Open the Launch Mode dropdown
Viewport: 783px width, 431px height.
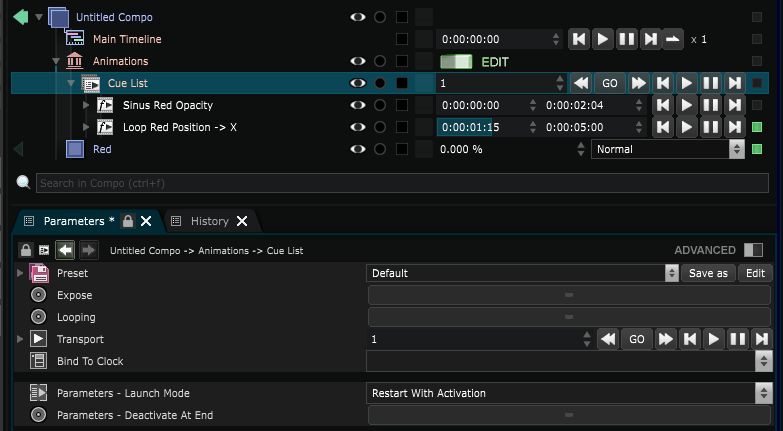click(569, 393)
